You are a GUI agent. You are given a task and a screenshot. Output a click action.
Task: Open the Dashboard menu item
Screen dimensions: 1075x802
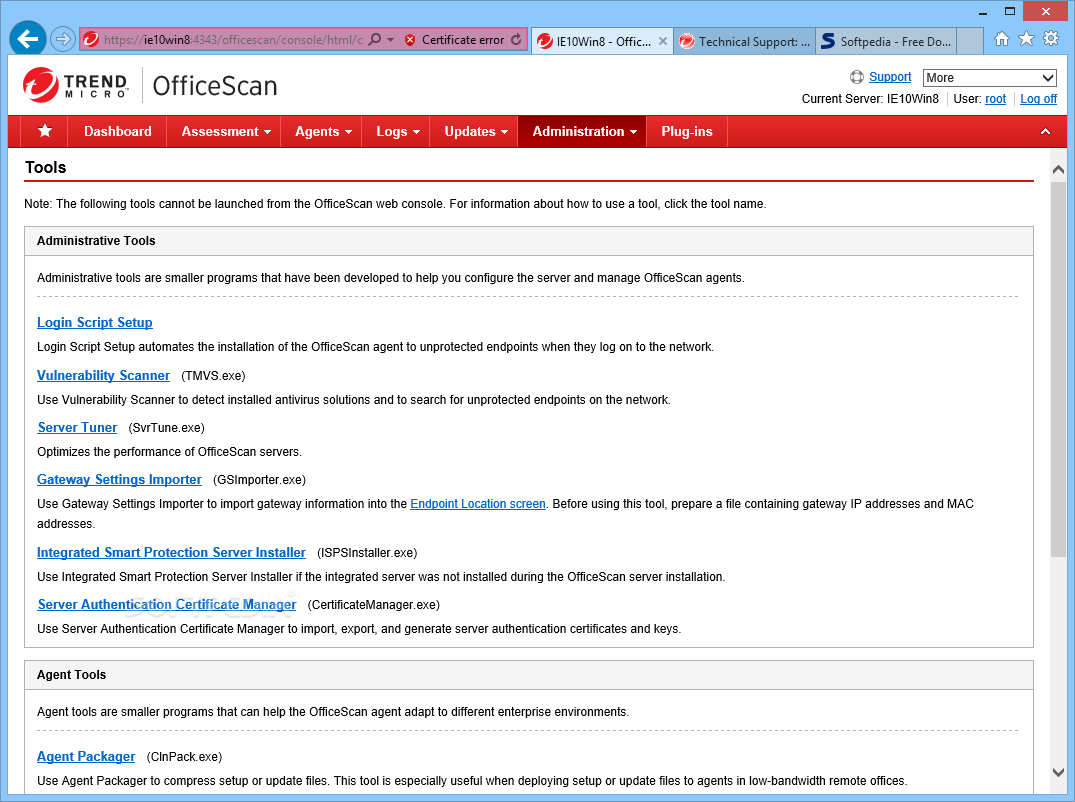[x=117, y=131]
